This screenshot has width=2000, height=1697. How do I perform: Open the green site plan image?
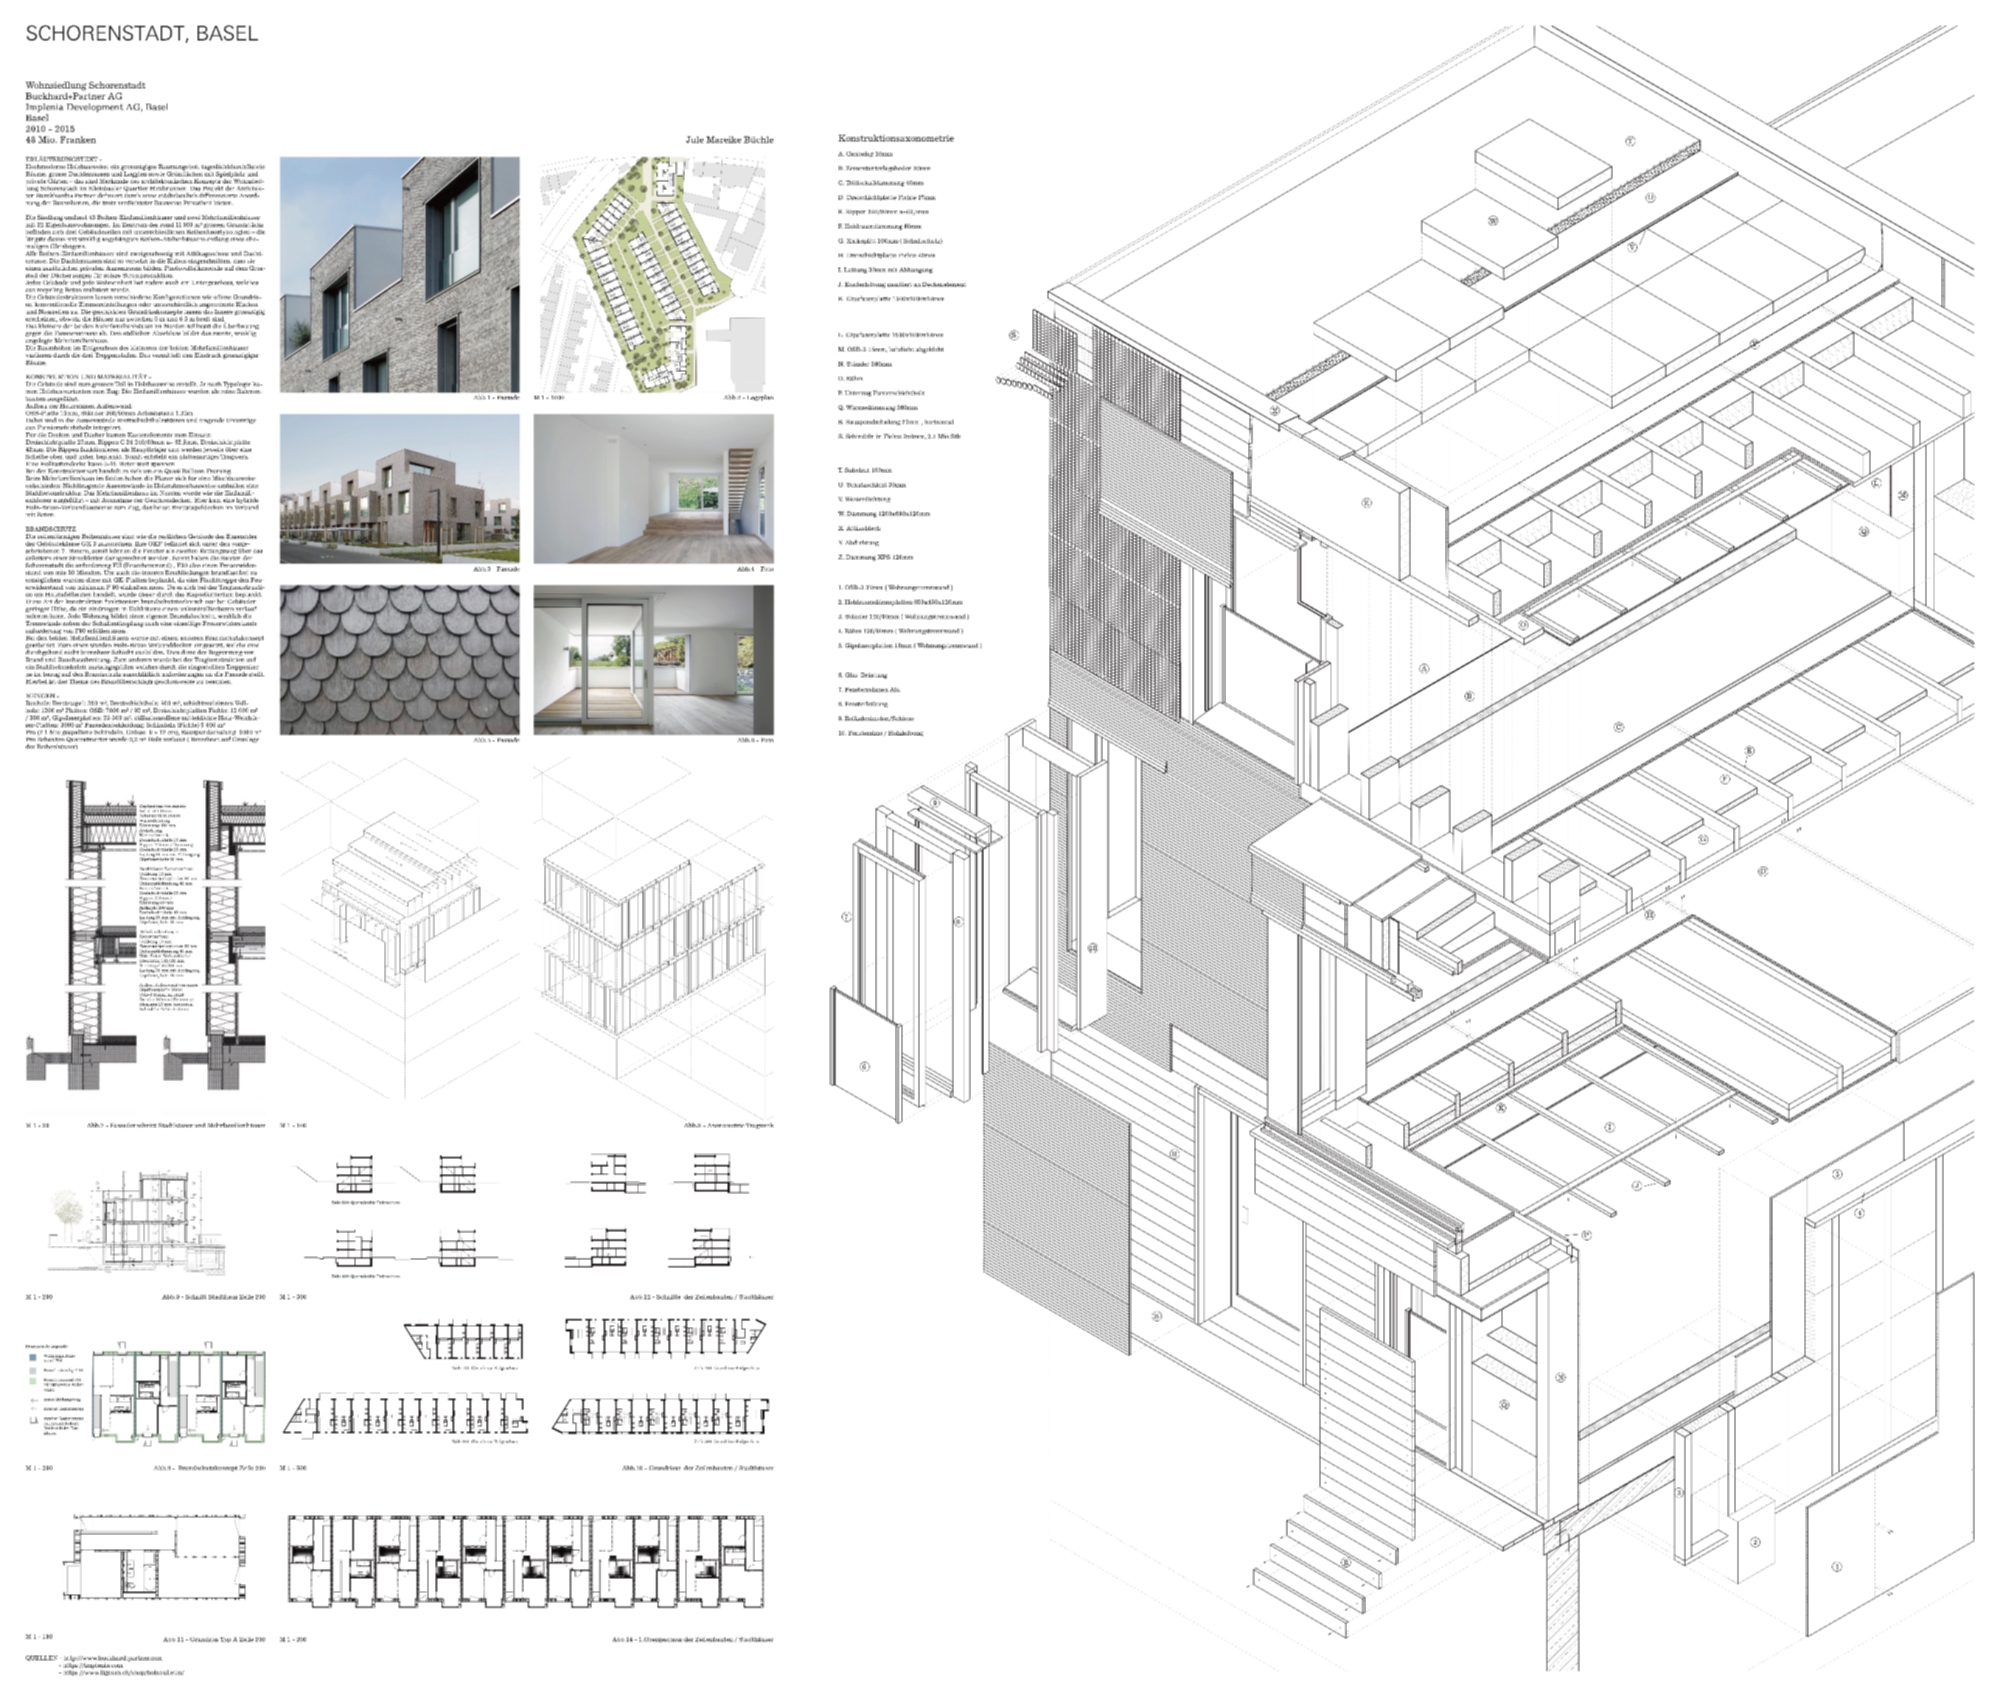point(654,273)
